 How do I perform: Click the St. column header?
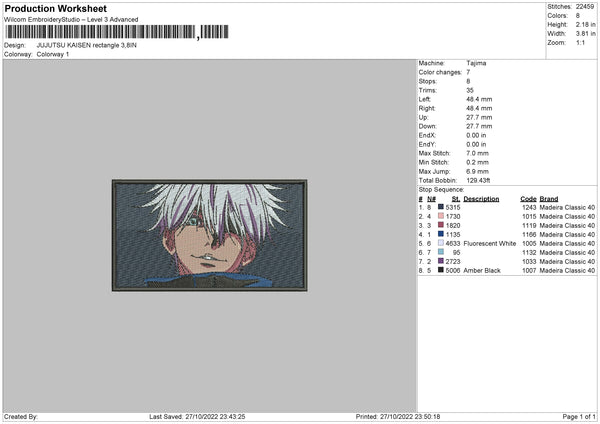(x=456, y=199)
